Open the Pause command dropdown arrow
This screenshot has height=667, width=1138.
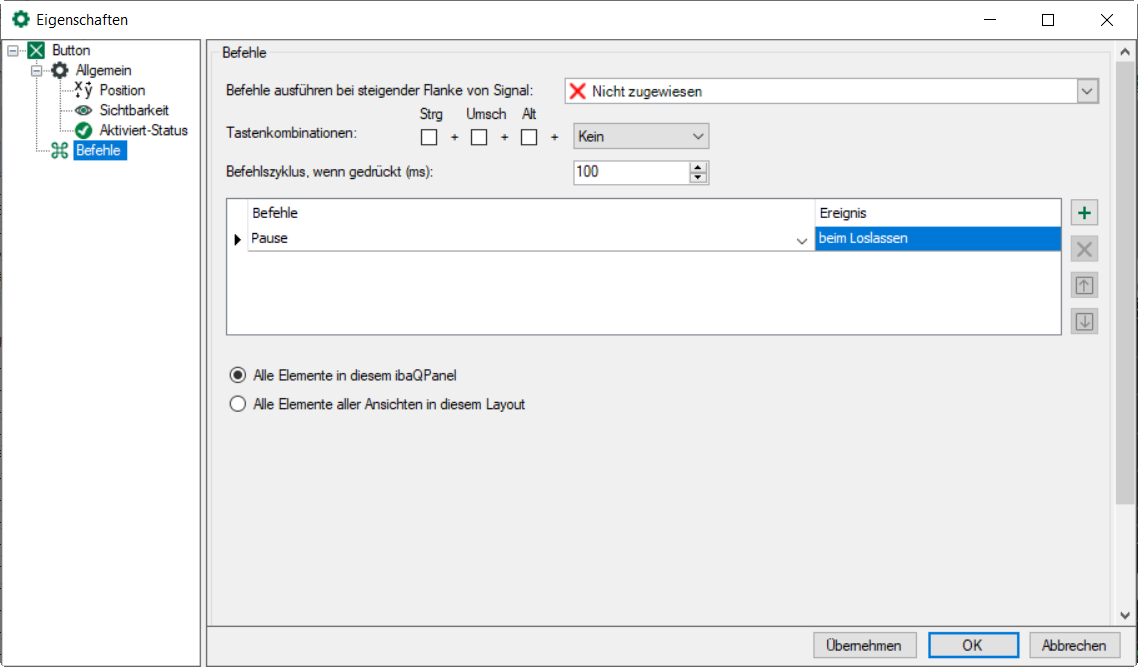(x=802, y=240)
